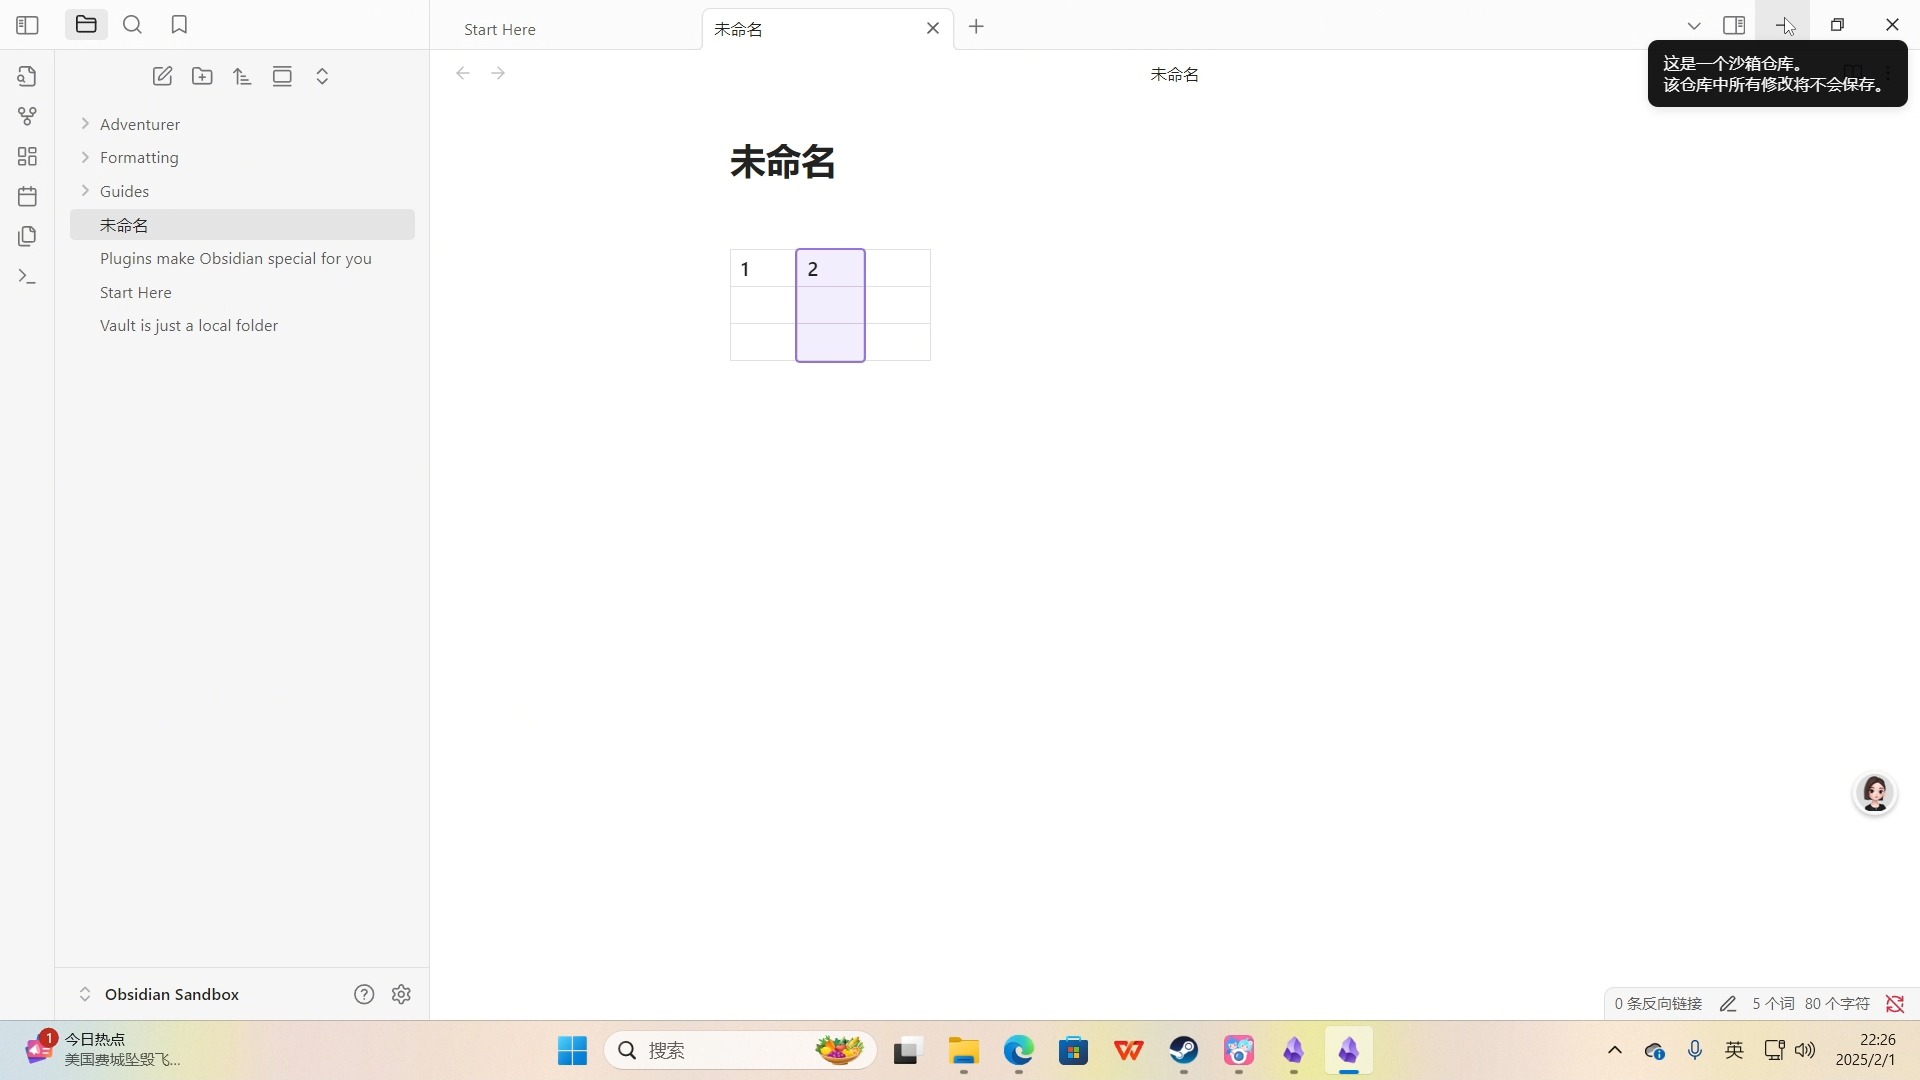The height and width of the screenshot is (1080, 1920).
Task: Toggle the right sidebar panel
Action: [x=1734, y=25]
